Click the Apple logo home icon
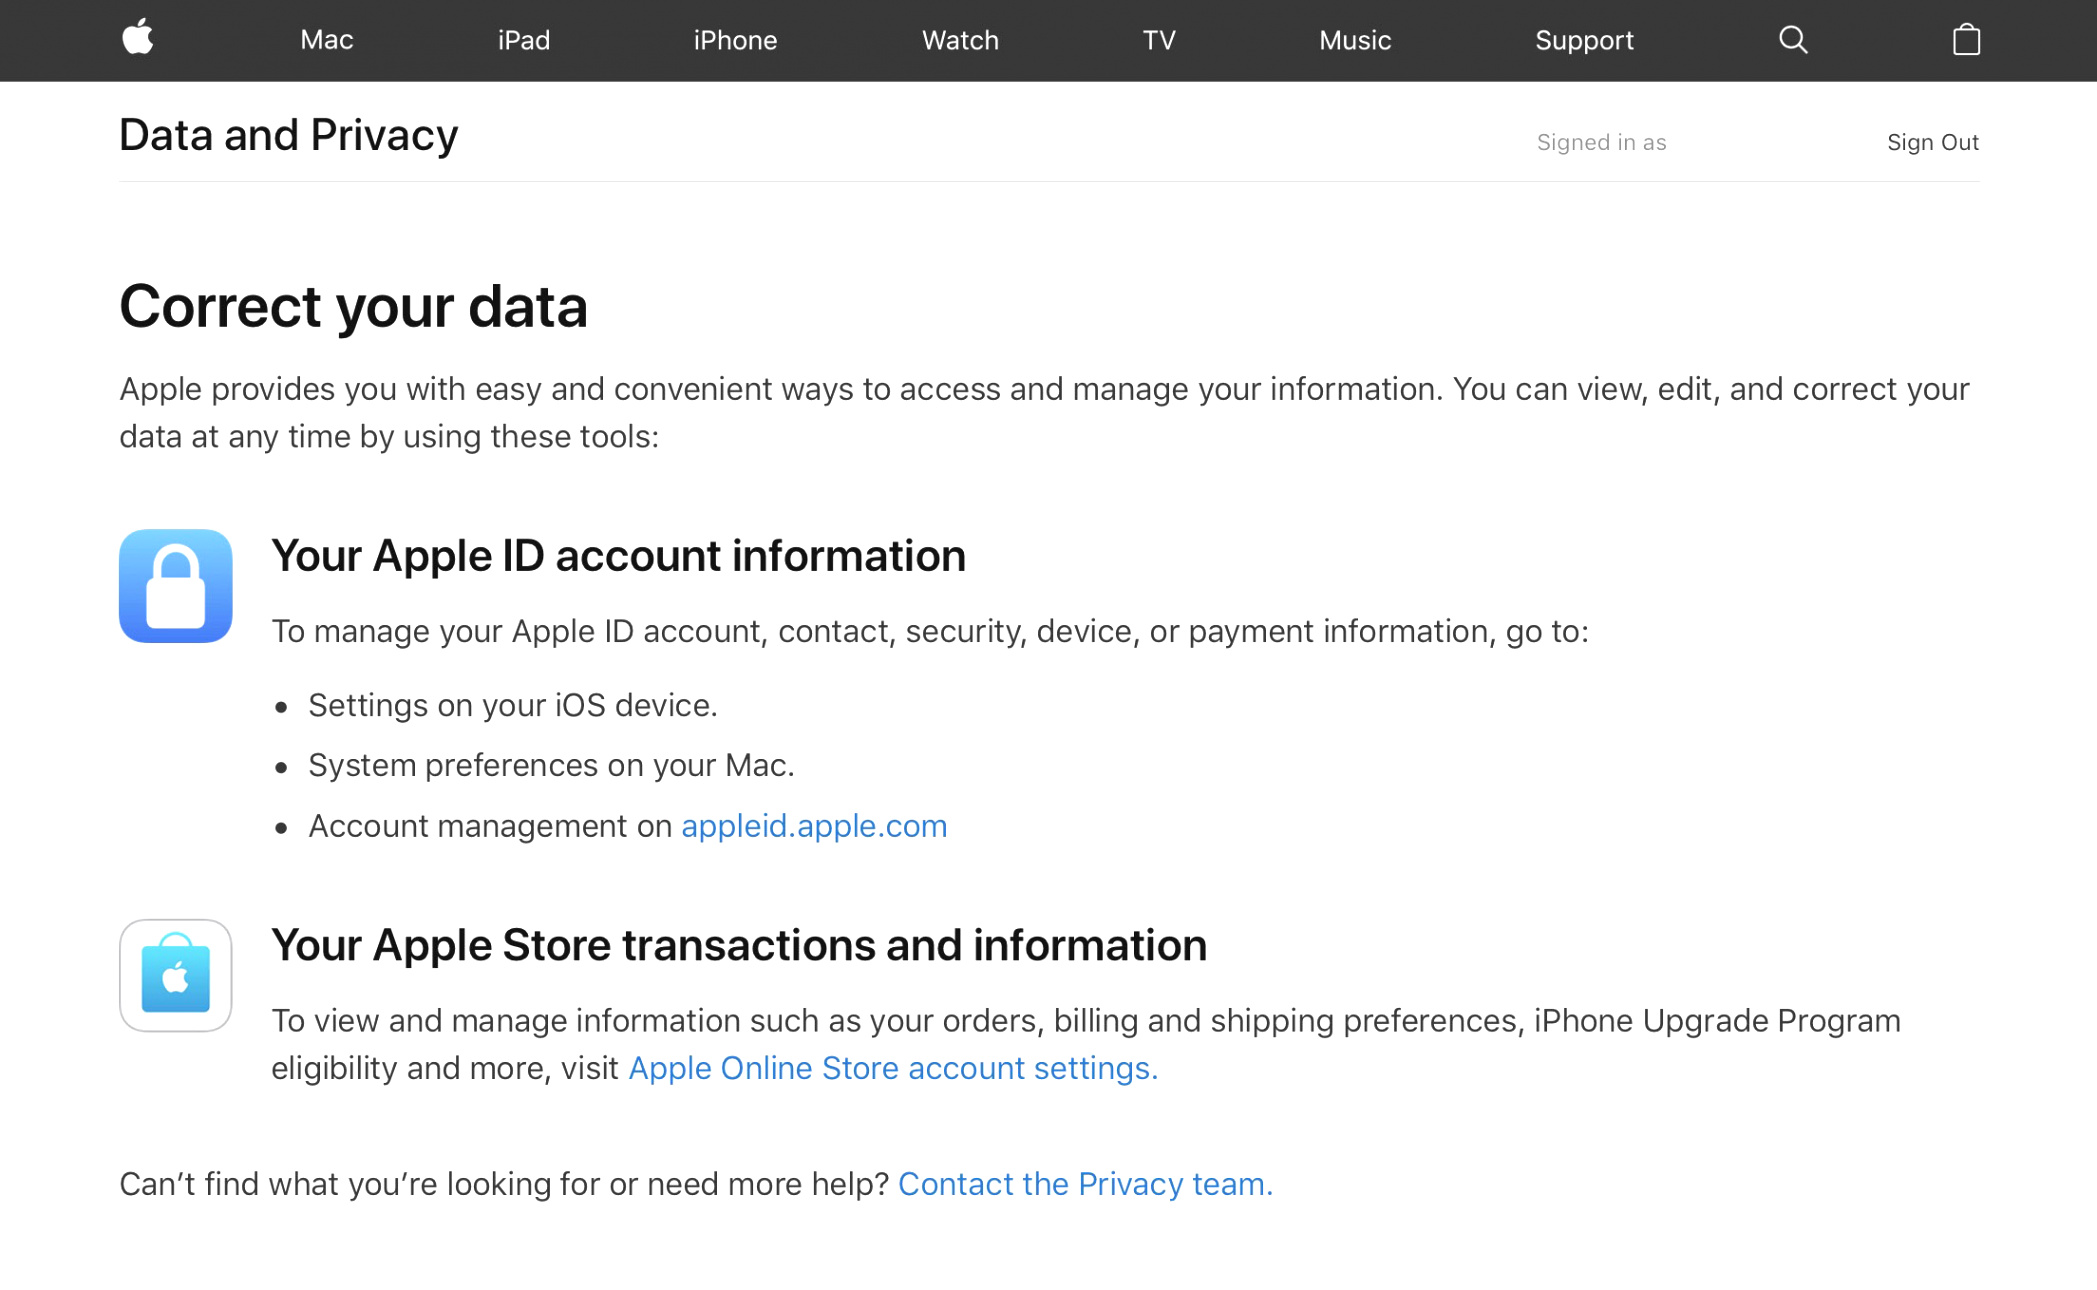Image resolution: width=2097 pixels, height=1290 pixels. [137, 38]
